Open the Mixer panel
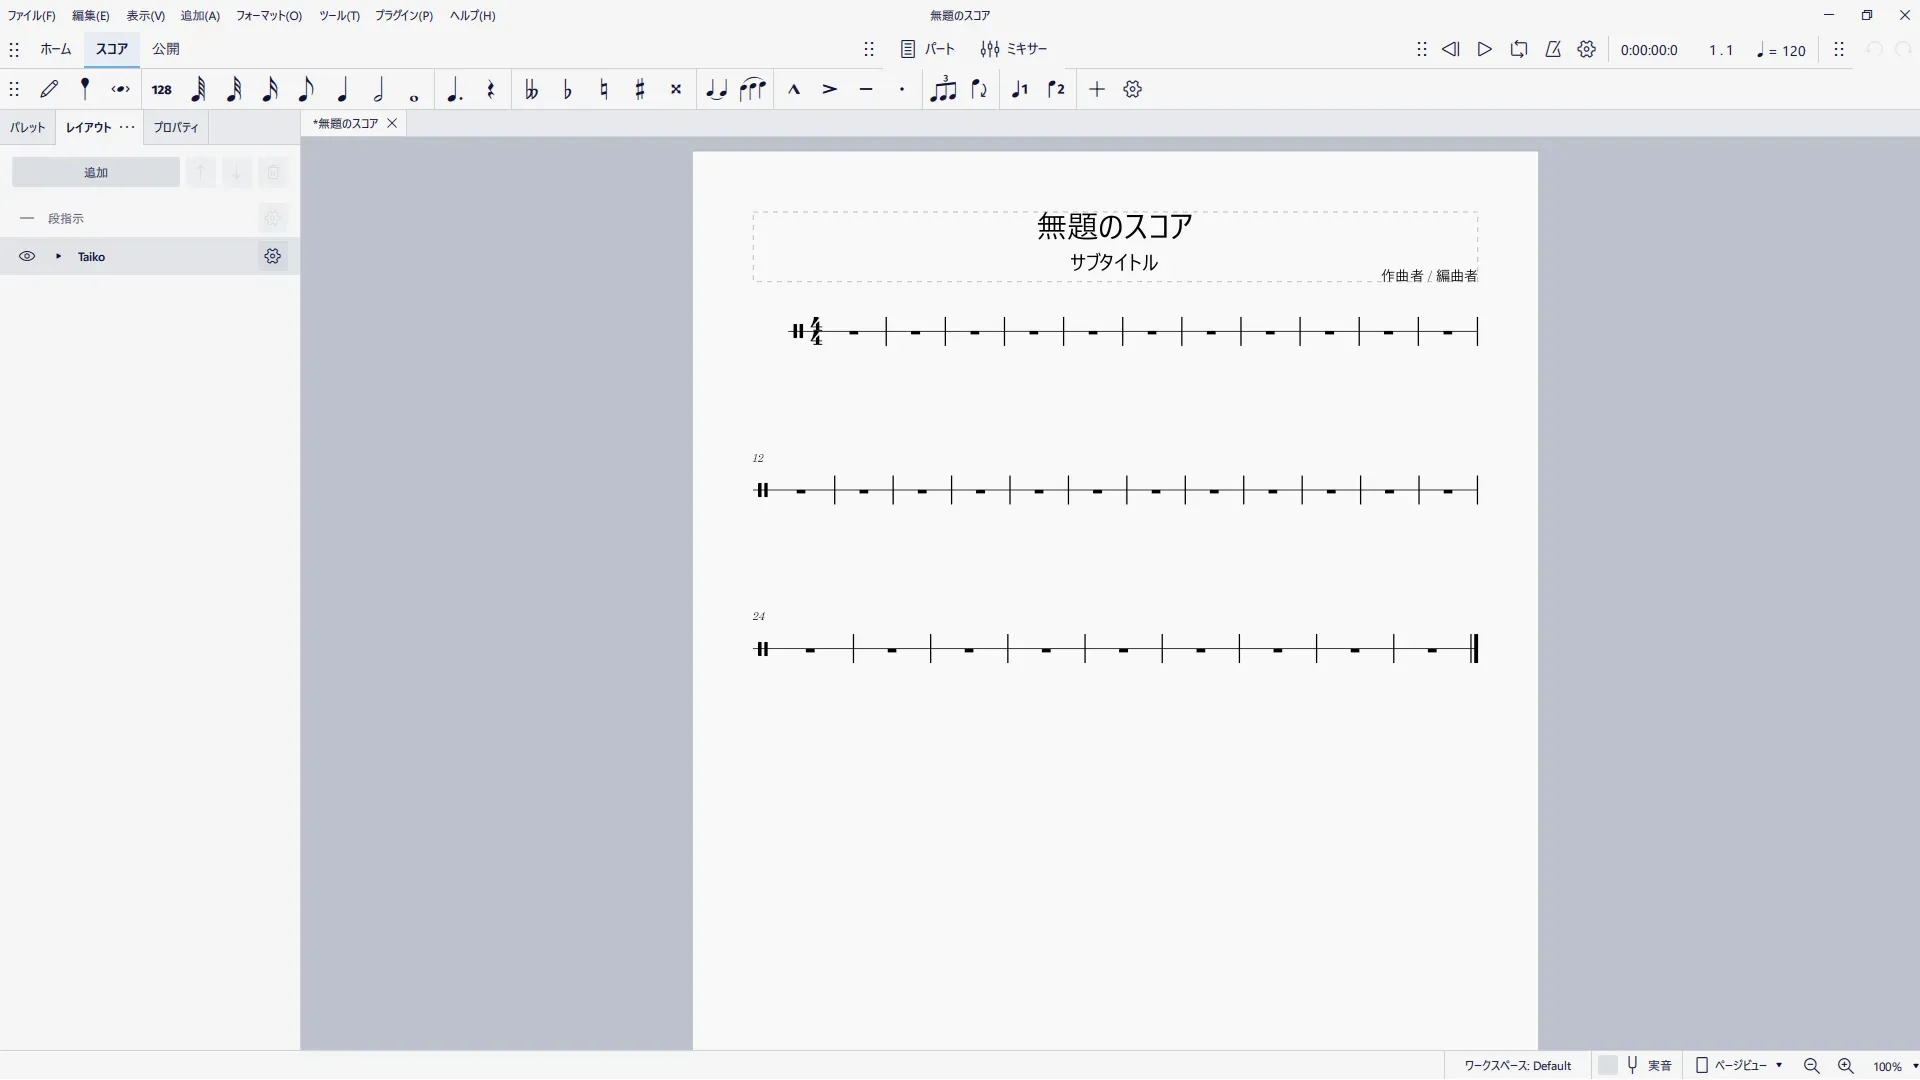Screen dimensions: 1920x1080 [1014, 49]
